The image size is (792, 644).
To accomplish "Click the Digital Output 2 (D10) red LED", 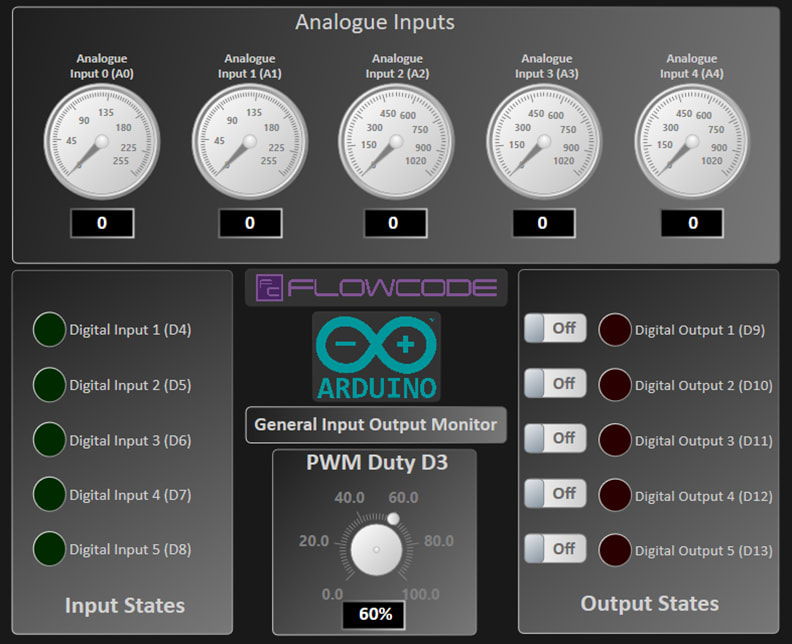I will tap(615, 385).
